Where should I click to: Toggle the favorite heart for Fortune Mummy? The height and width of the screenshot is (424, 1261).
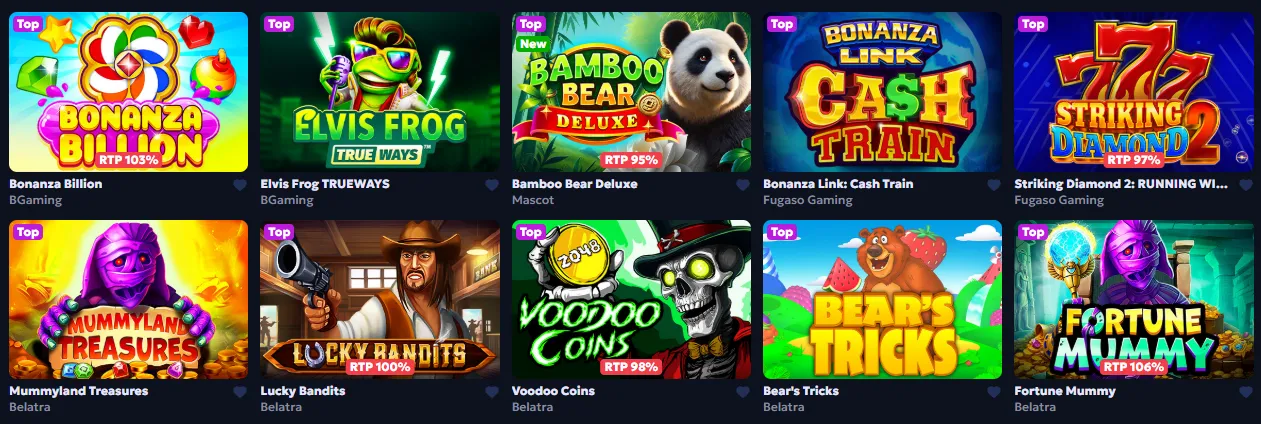tap(1245, 392)
